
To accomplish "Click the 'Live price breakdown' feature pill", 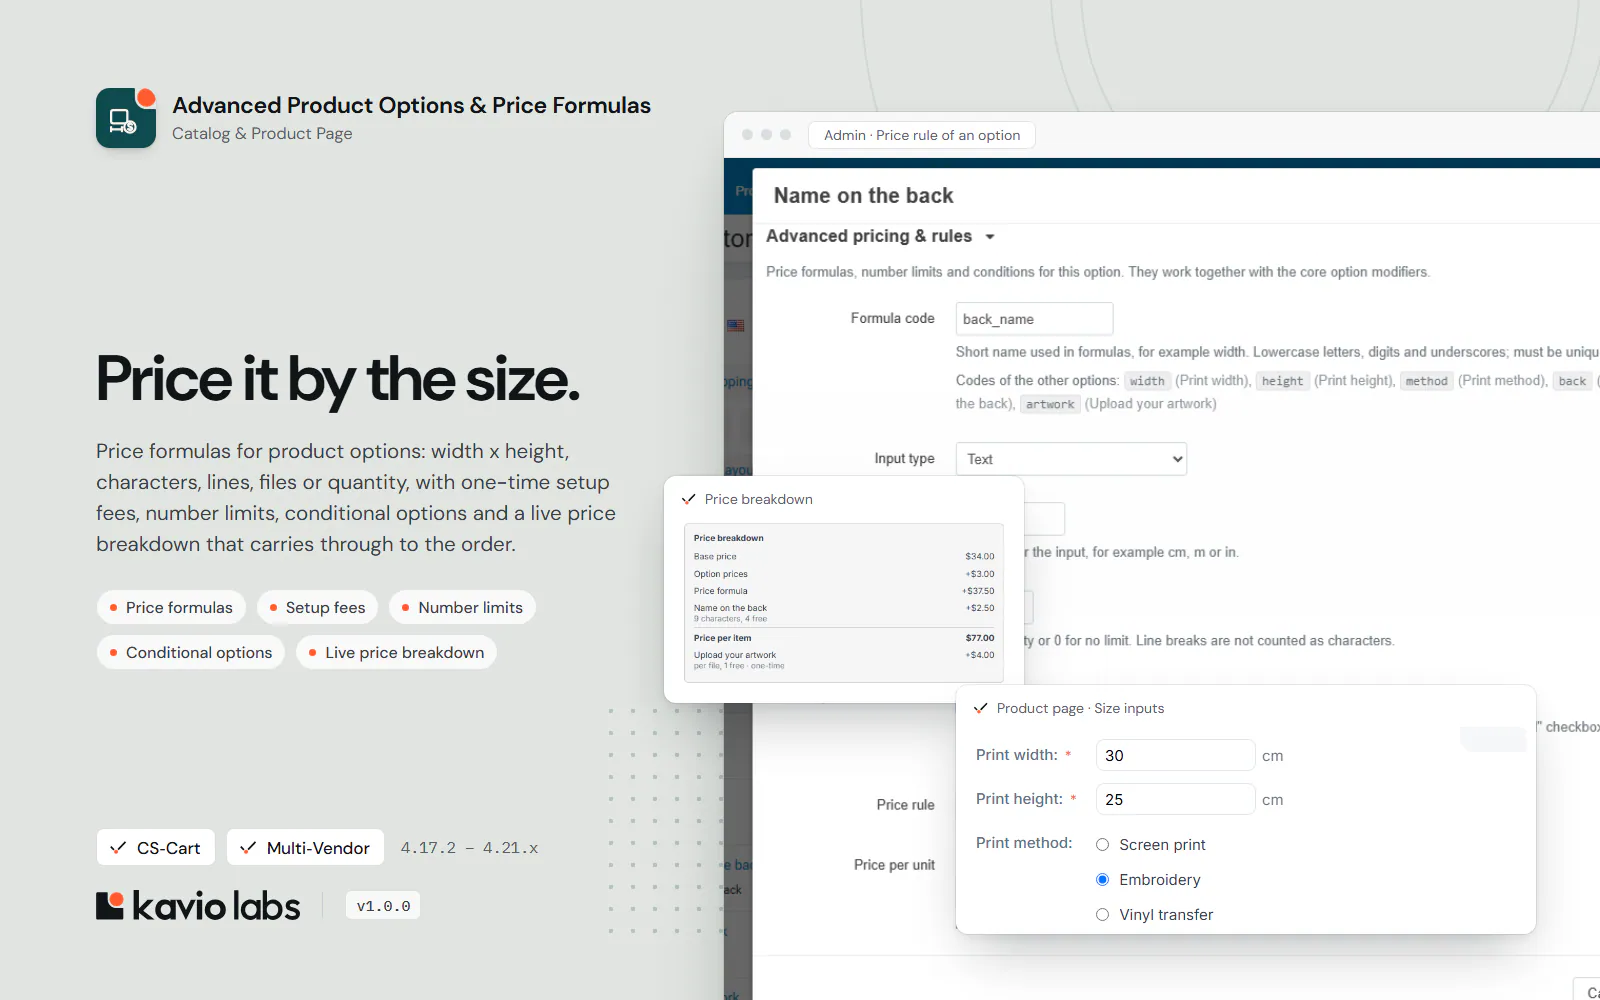I will tap(396, 652).
